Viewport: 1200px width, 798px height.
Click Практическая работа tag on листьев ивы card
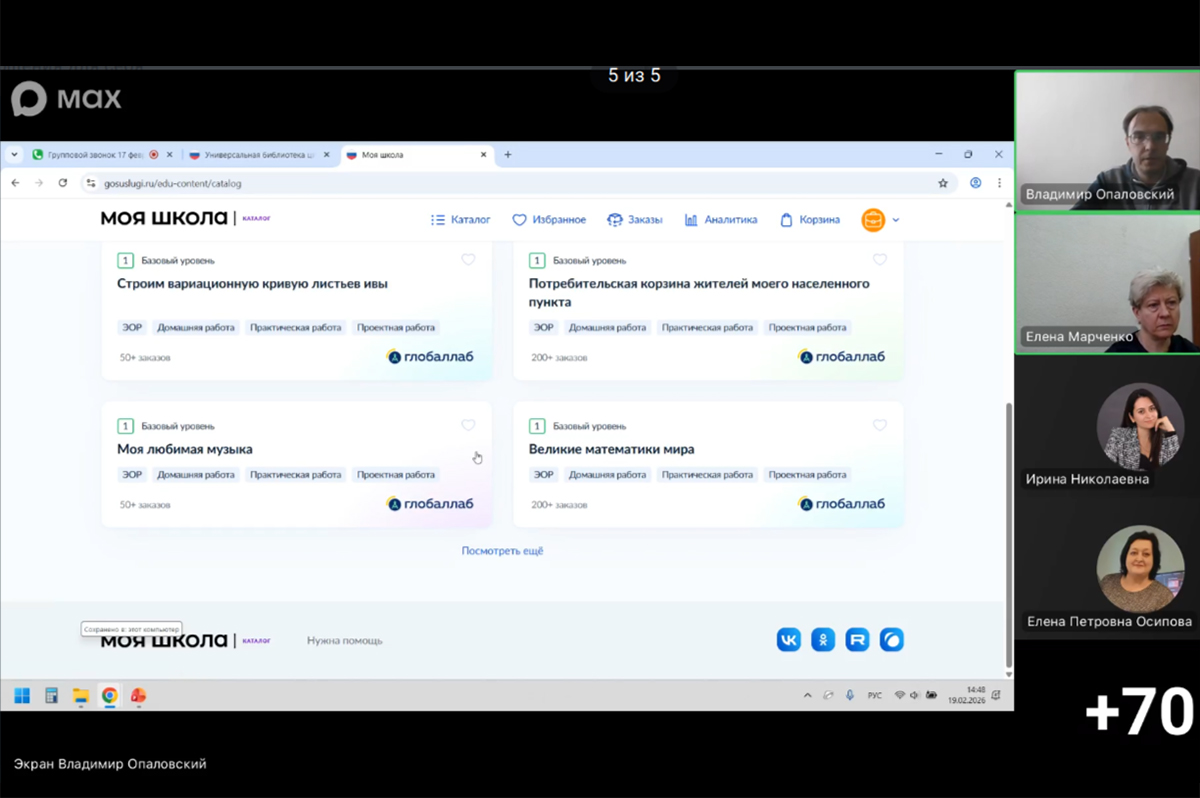pos(295,327)
